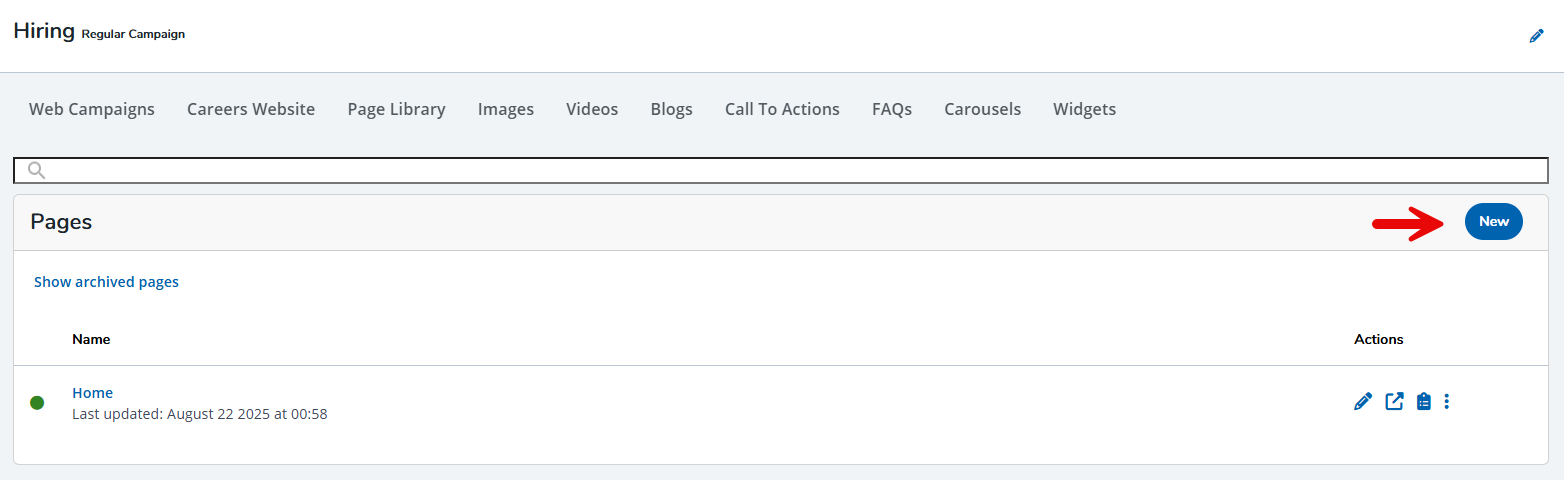This screenshot has width=1564, height=480.
Task: Click the clipboard icon for Home page
Action: pyautogui.click(x=1424, y=402)
